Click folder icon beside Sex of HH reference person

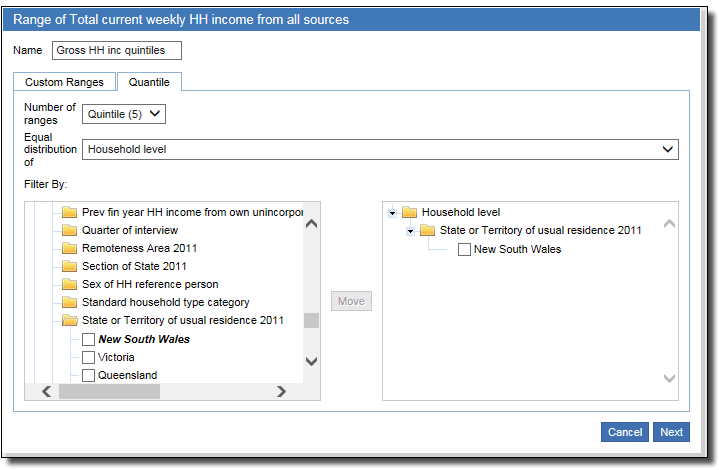(x=69, y=284)
